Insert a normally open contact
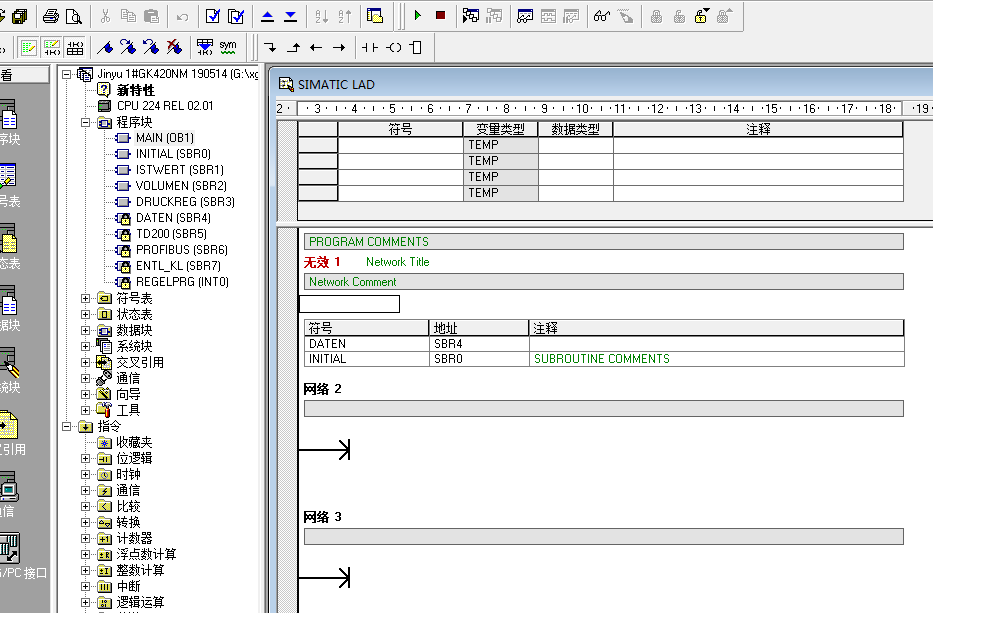 pyautogui.click(x=370, y=47)
